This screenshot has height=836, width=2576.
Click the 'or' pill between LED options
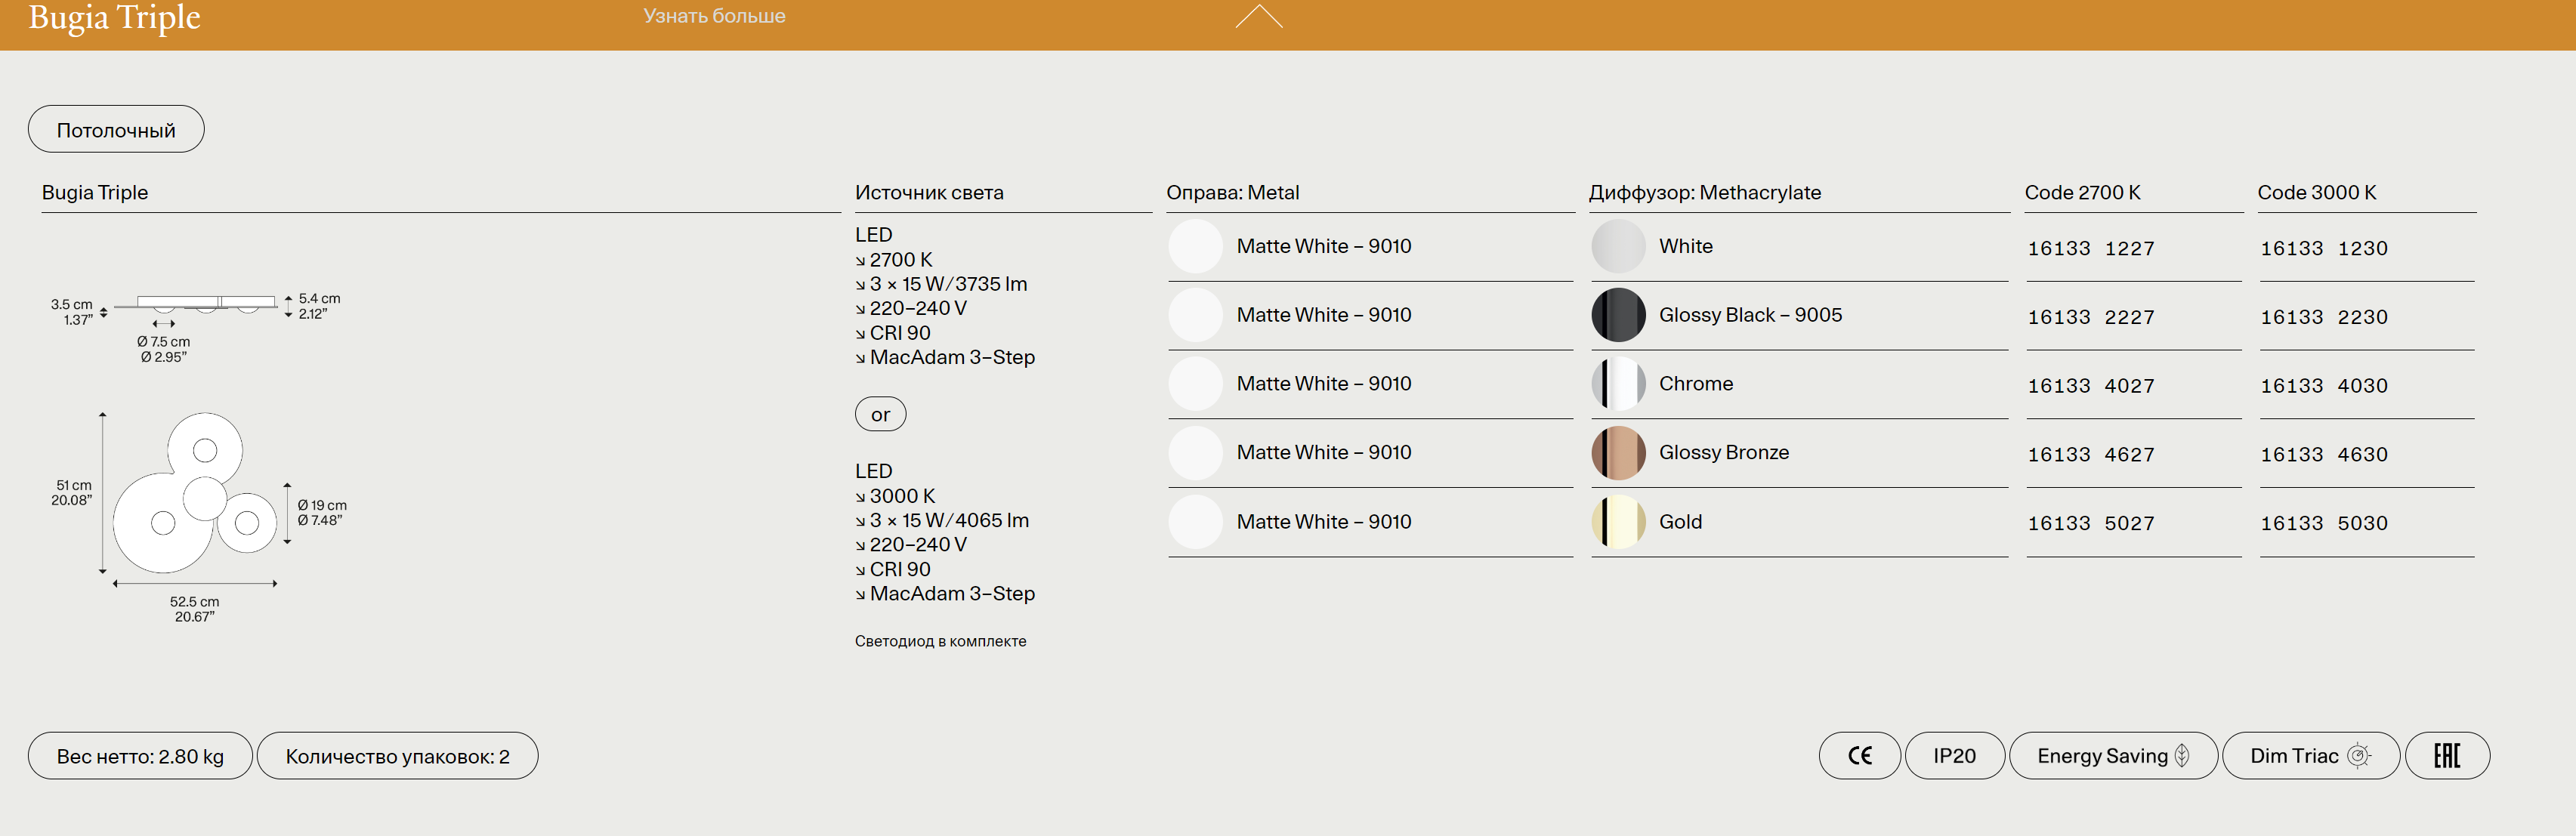880,414
